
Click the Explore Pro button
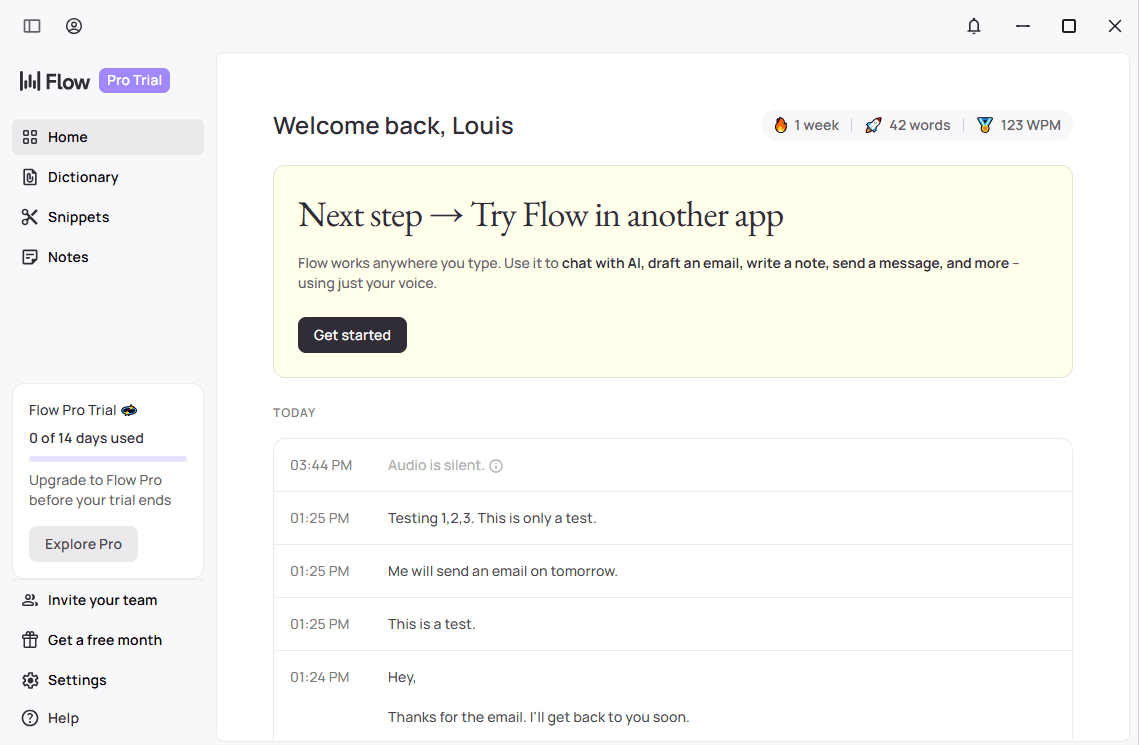(x=83, y=544)
